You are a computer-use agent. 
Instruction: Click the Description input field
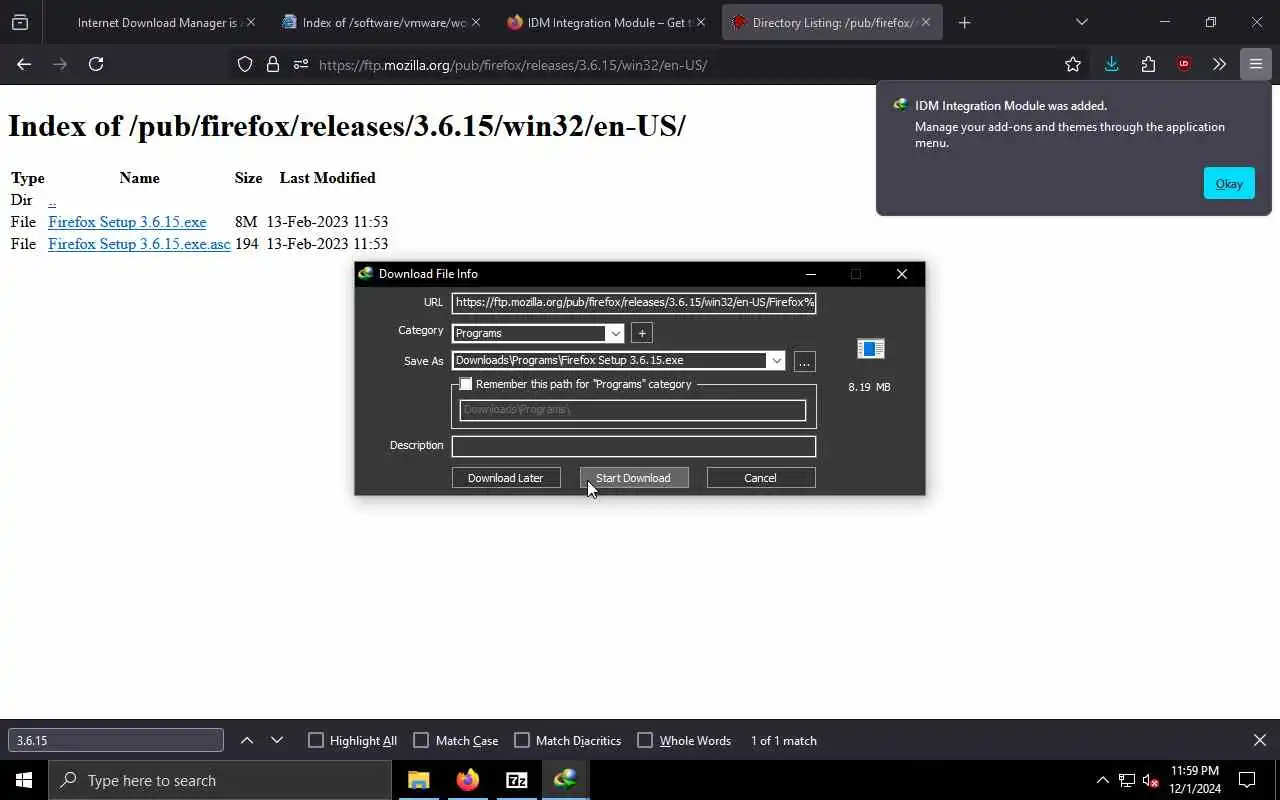coord(634,446)
